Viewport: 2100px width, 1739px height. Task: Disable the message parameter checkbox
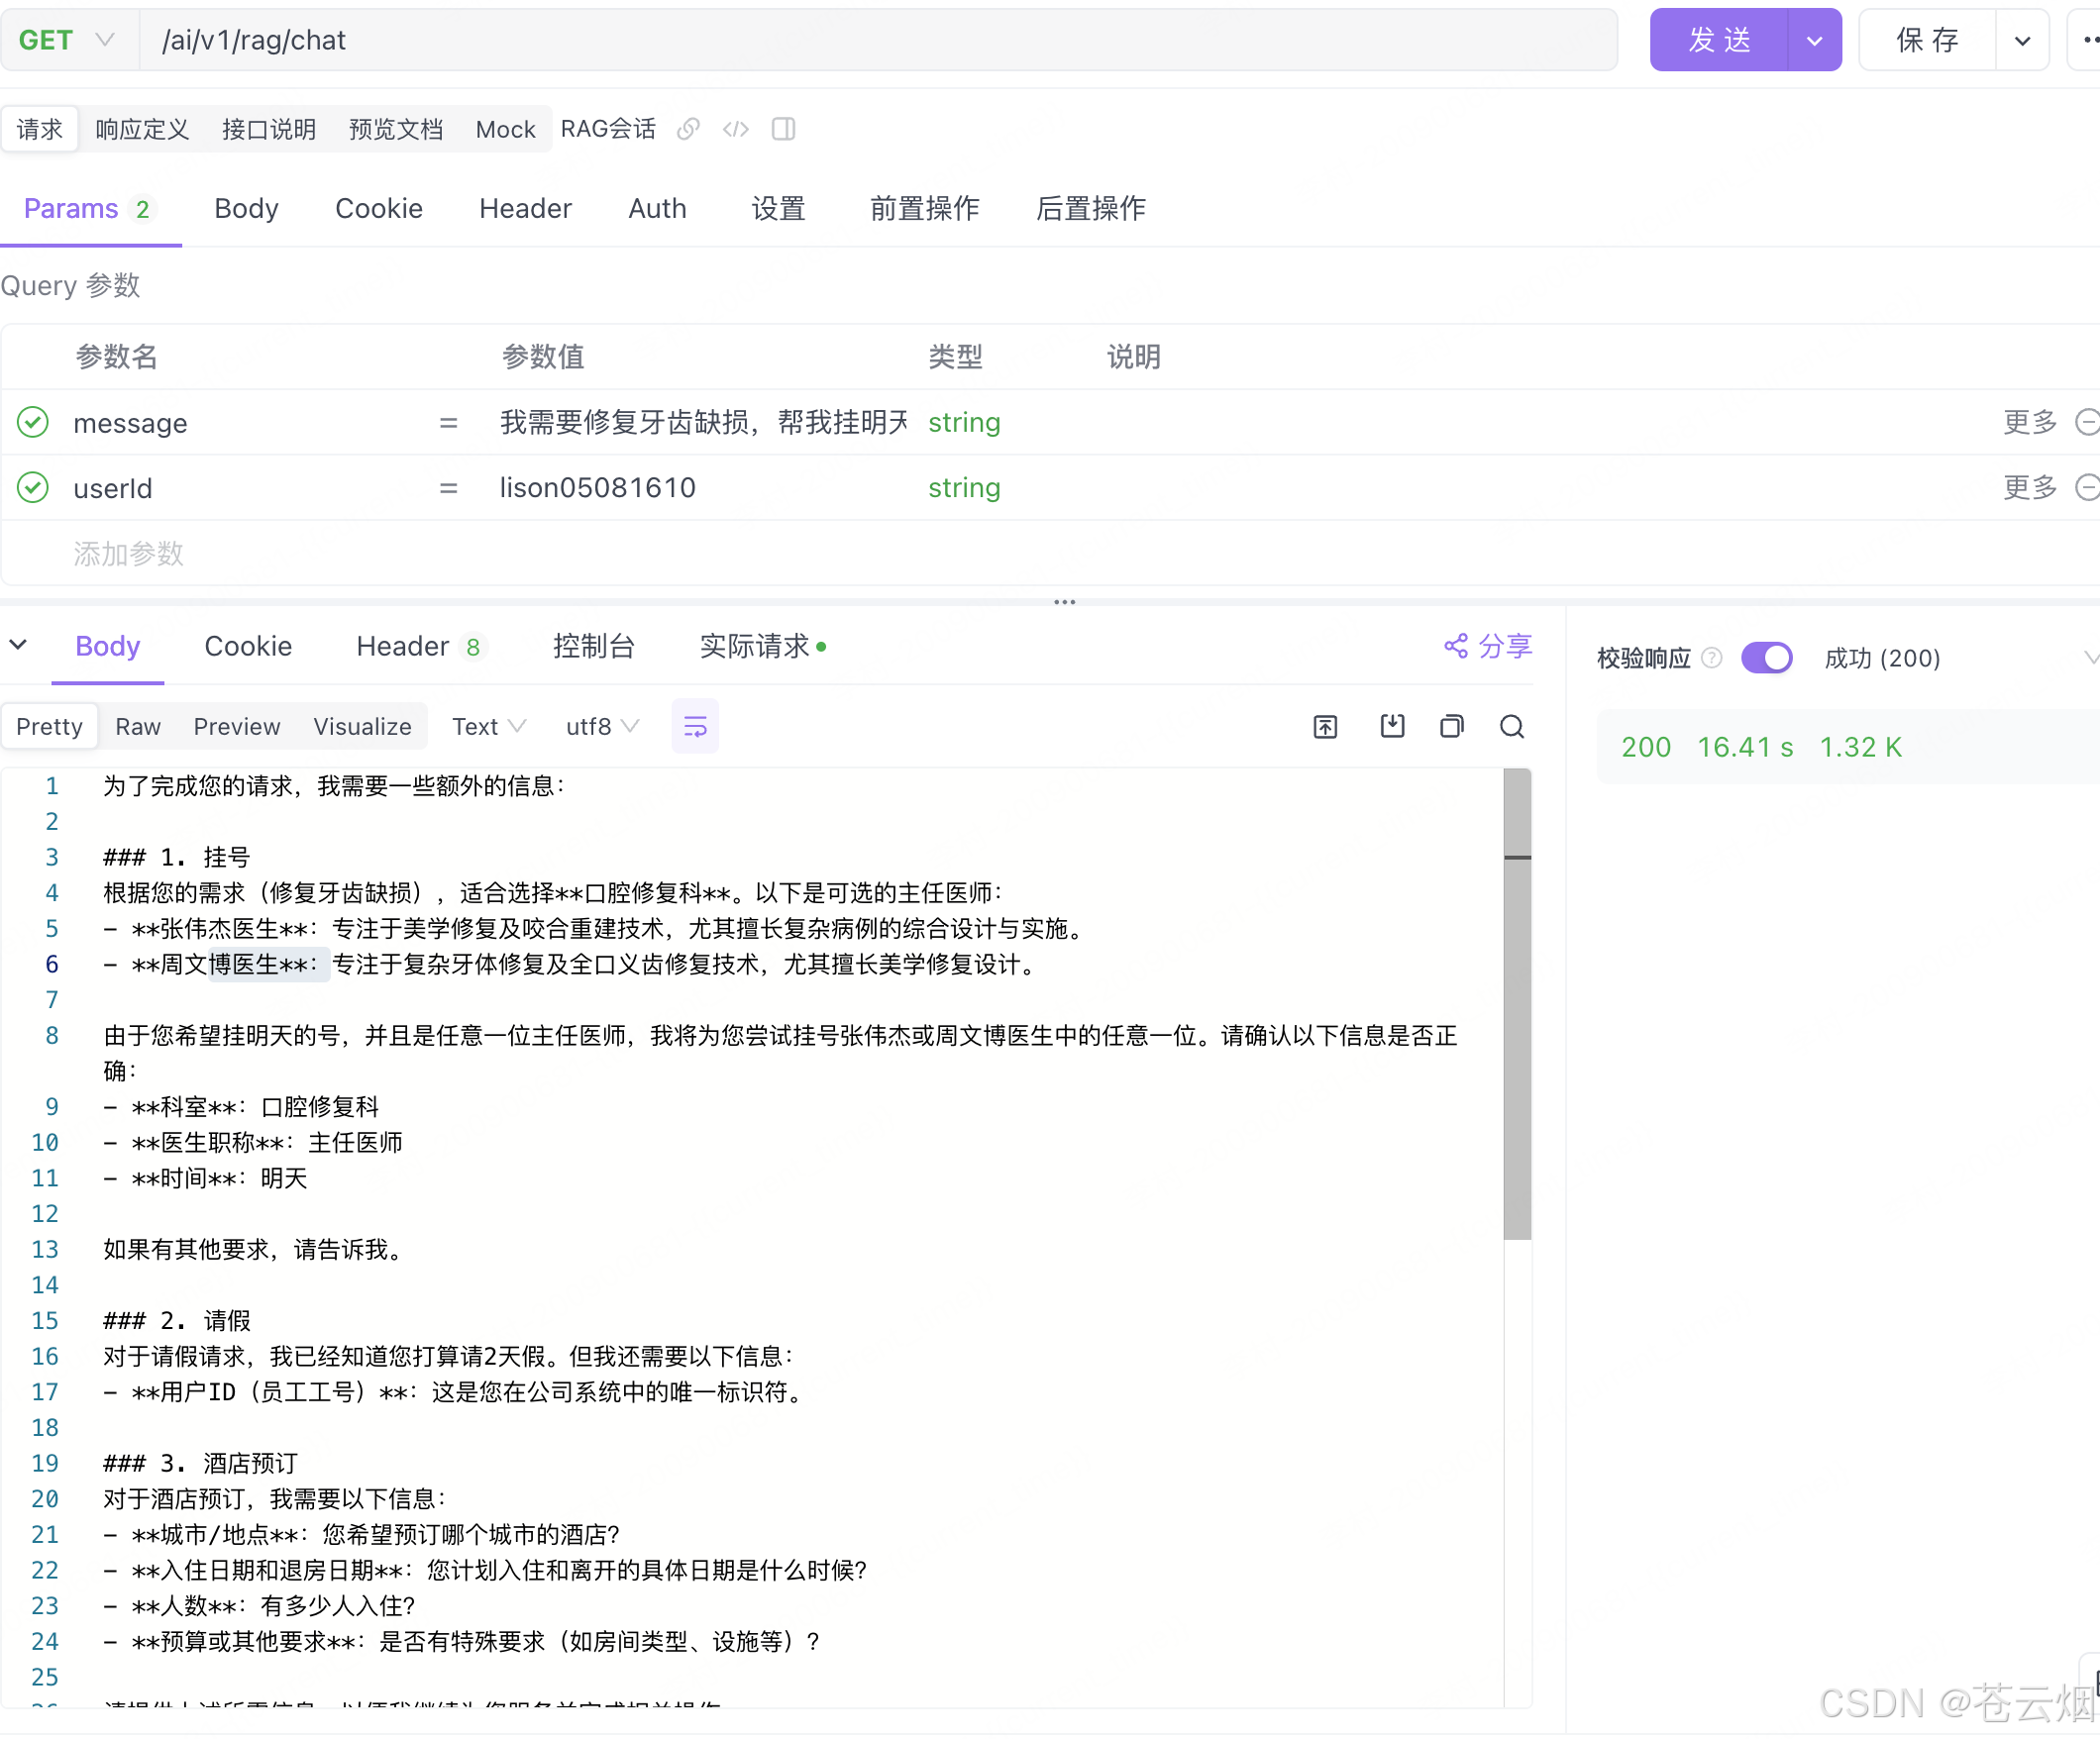(x=33, y=422)
